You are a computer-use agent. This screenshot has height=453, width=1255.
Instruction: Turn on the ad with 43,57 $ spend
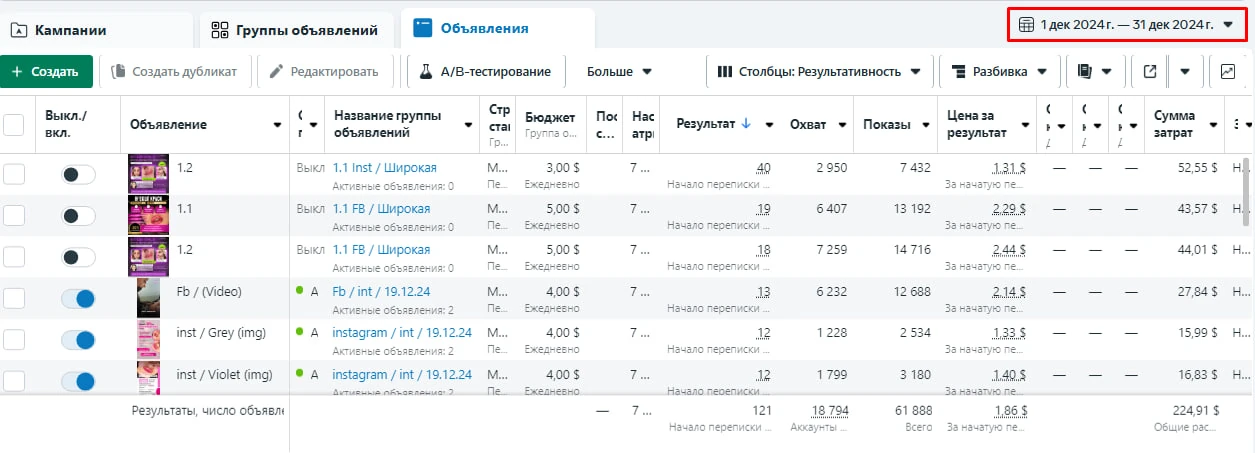pyautogui.click(x=78, y=215)
